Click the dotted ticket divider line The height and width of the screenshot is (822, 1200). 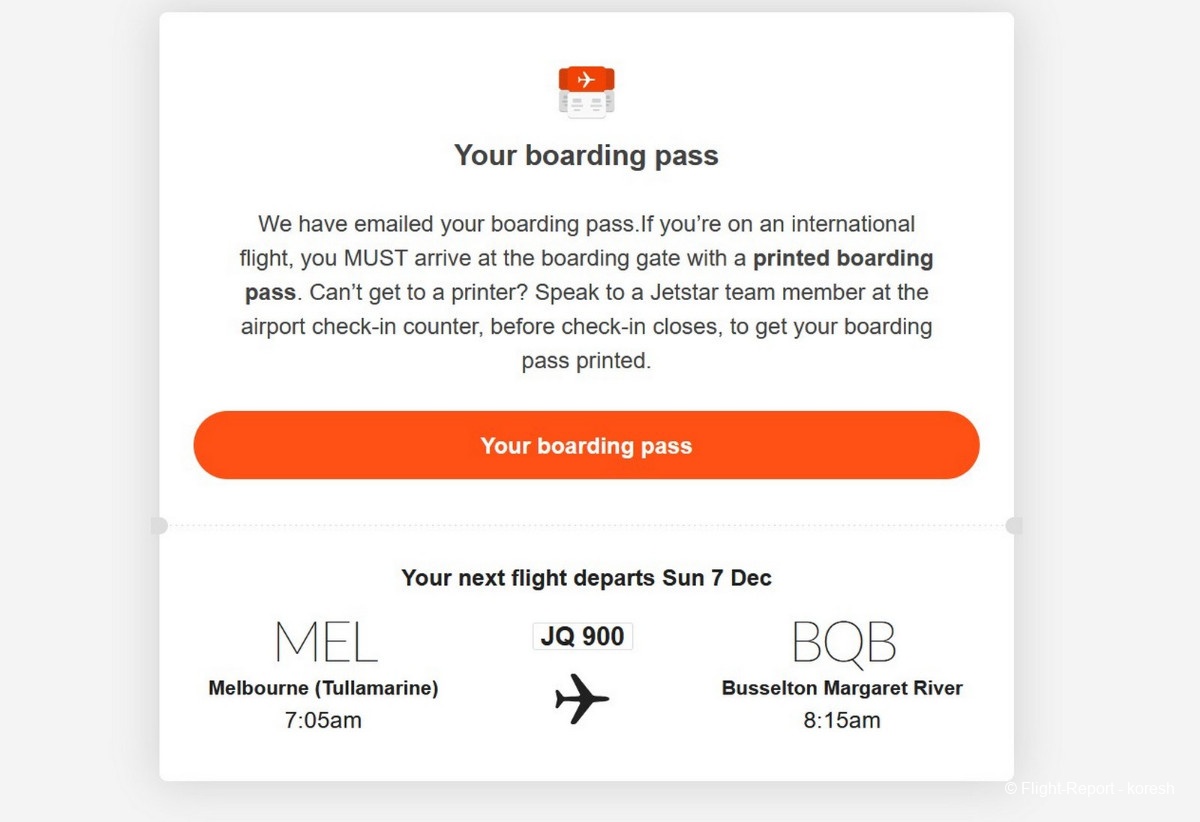pyautogui.click(x=586, y=526)
